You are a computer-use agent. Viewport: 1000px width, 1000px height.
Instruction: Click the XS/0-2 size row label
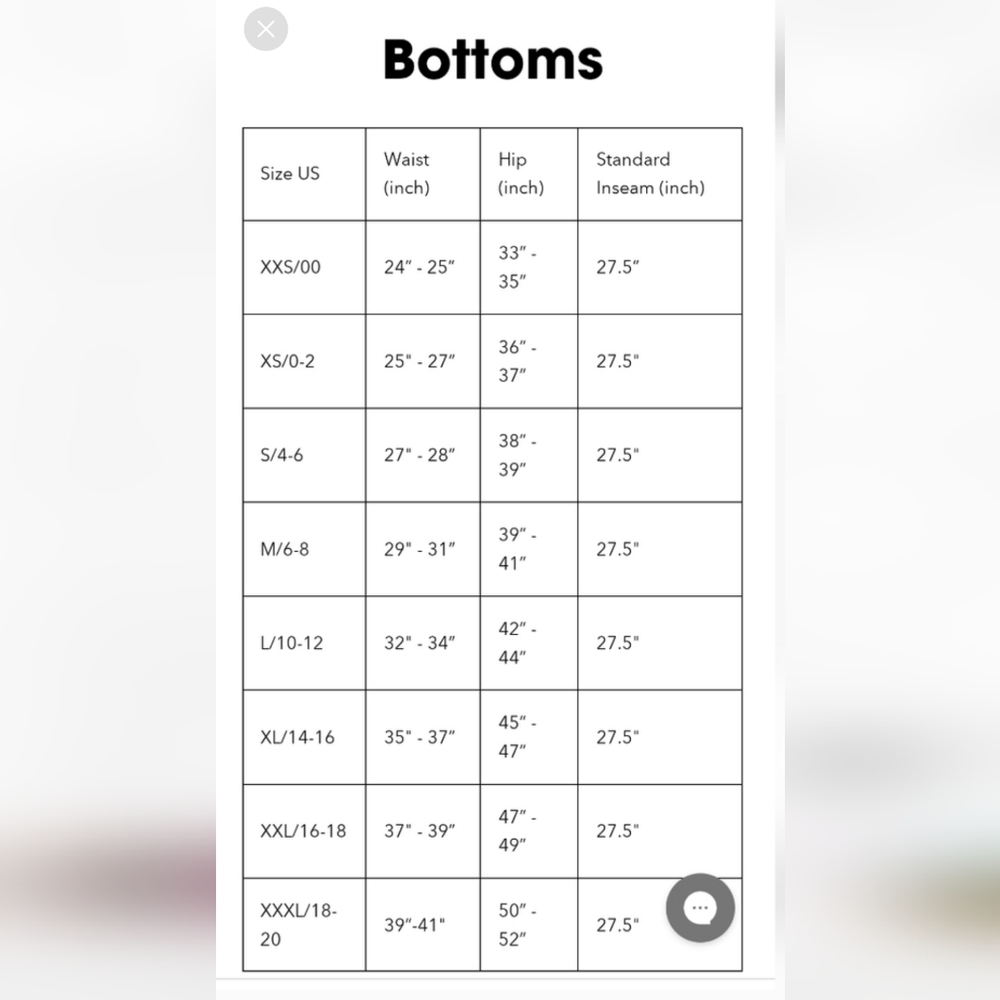(287, 362)
